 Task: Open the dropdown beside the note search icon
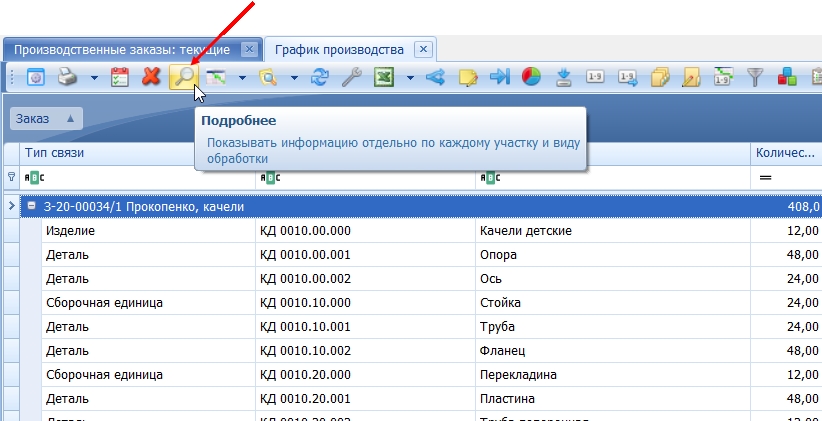[294, 78]
